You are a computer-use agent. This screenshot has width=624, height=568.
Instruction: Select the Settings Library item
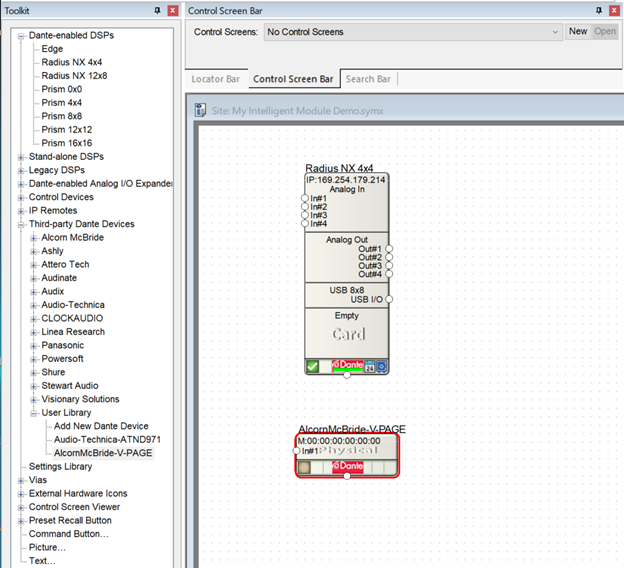(60, 467)
